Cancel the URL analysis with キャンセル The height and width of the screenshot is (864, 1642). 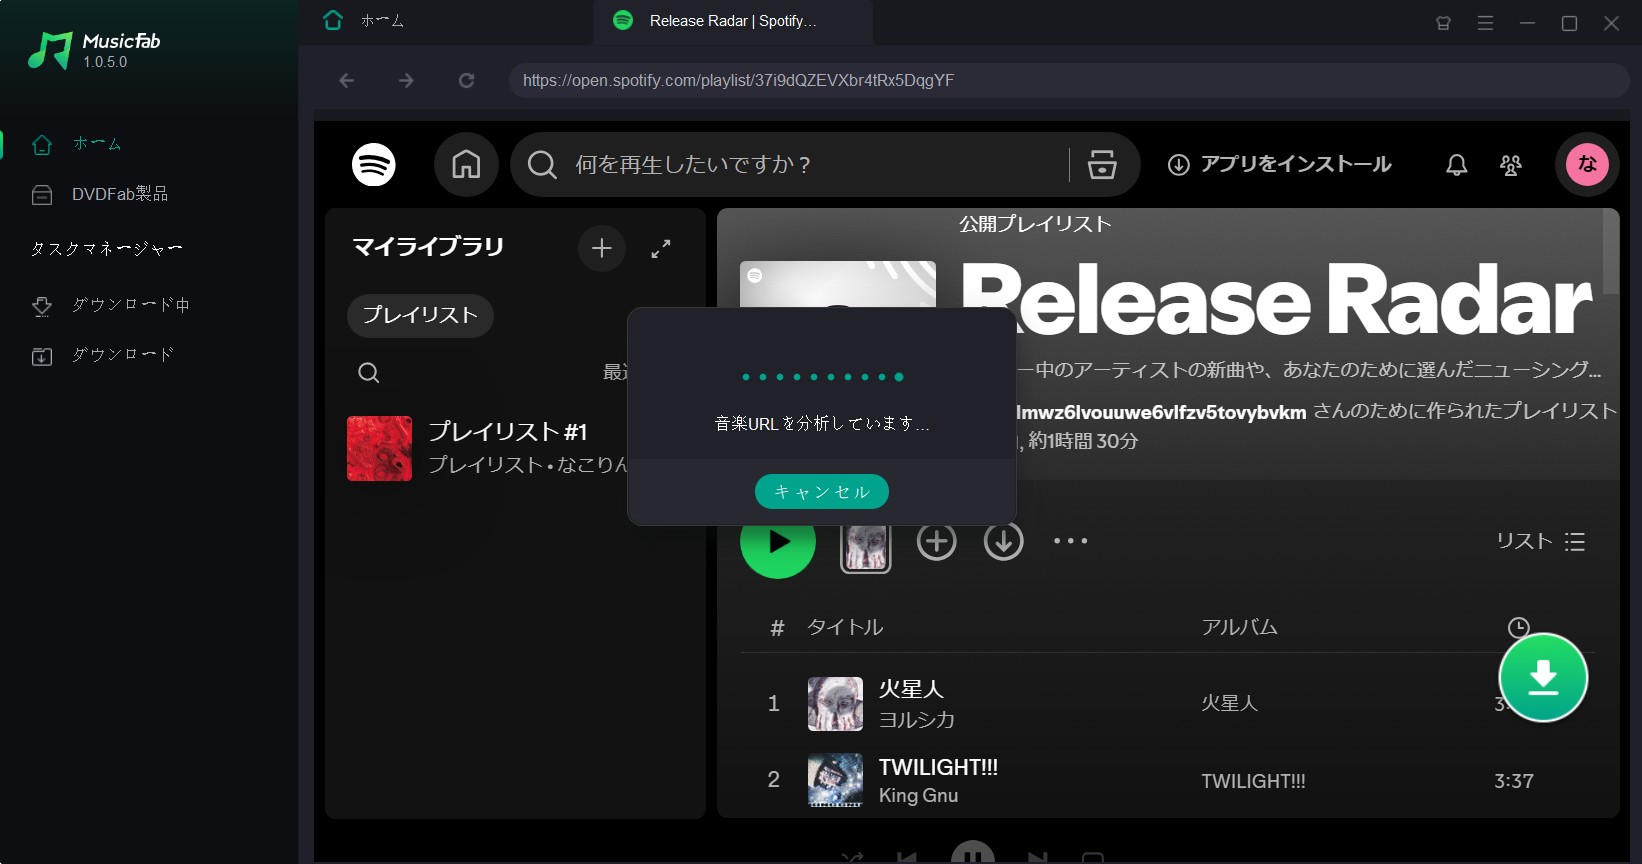pos(822,491)
